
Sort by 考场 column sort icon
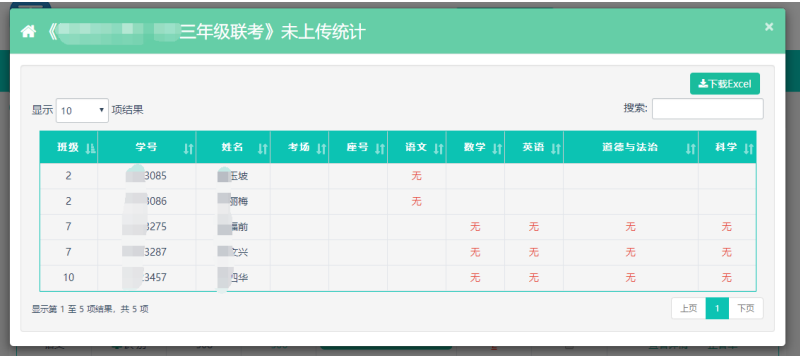(321, 148)
